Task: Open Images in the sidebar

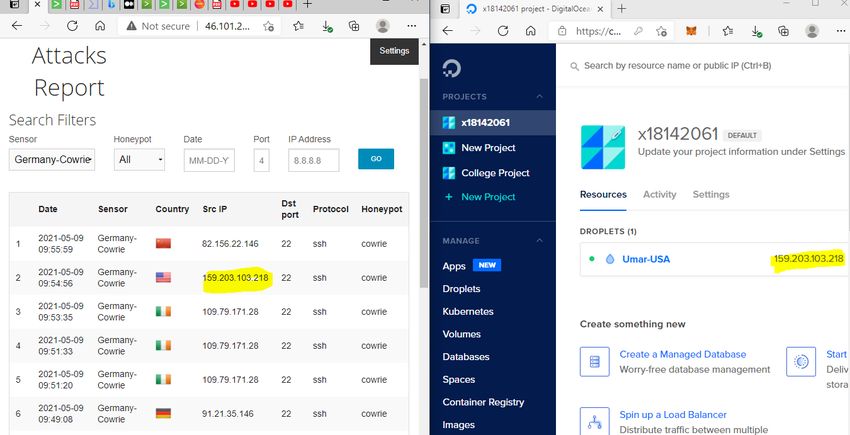Action: [x=459, y=425]
